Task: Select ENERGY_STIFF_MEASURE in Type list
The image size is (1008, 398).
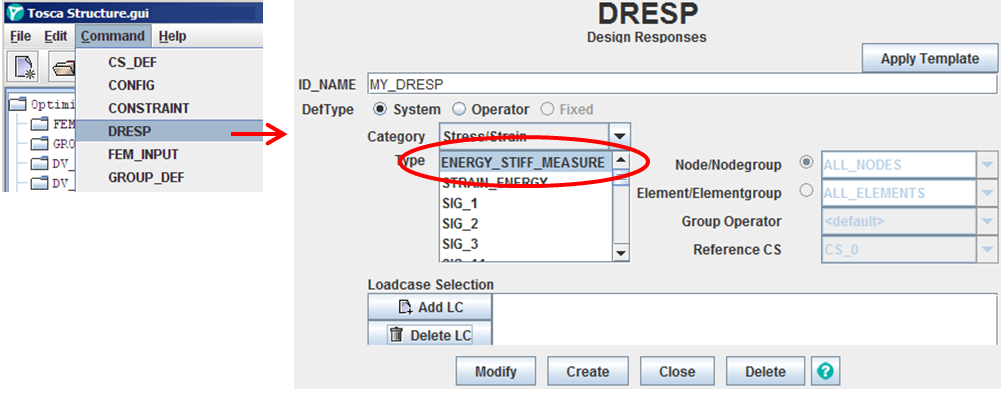Action: [x=526, y=163]
